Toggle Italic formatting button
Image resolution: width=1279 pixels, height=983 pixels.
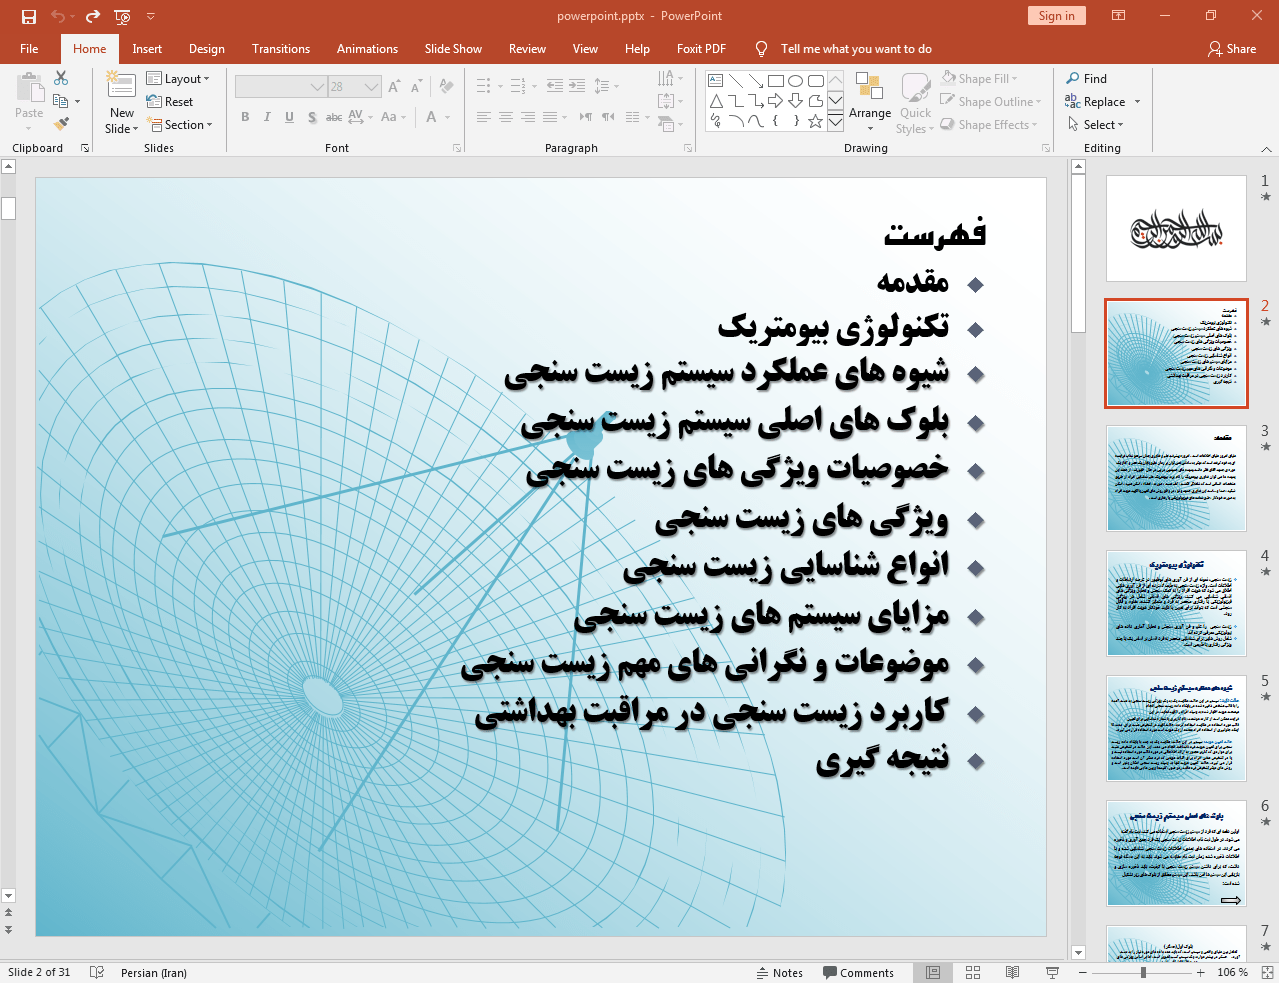pyautogui.click(x=267, y=117)
